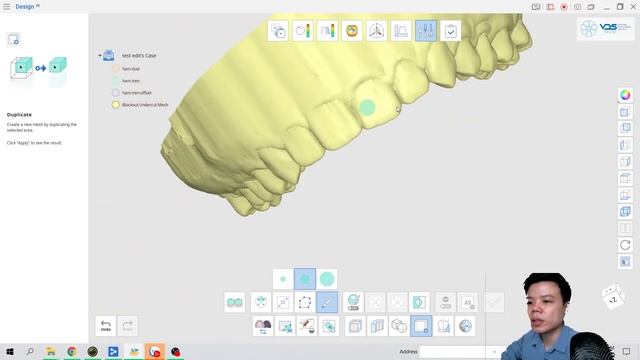Open the section thickness color-map tool
Viewport: 640px width, 360px height.
327,31
